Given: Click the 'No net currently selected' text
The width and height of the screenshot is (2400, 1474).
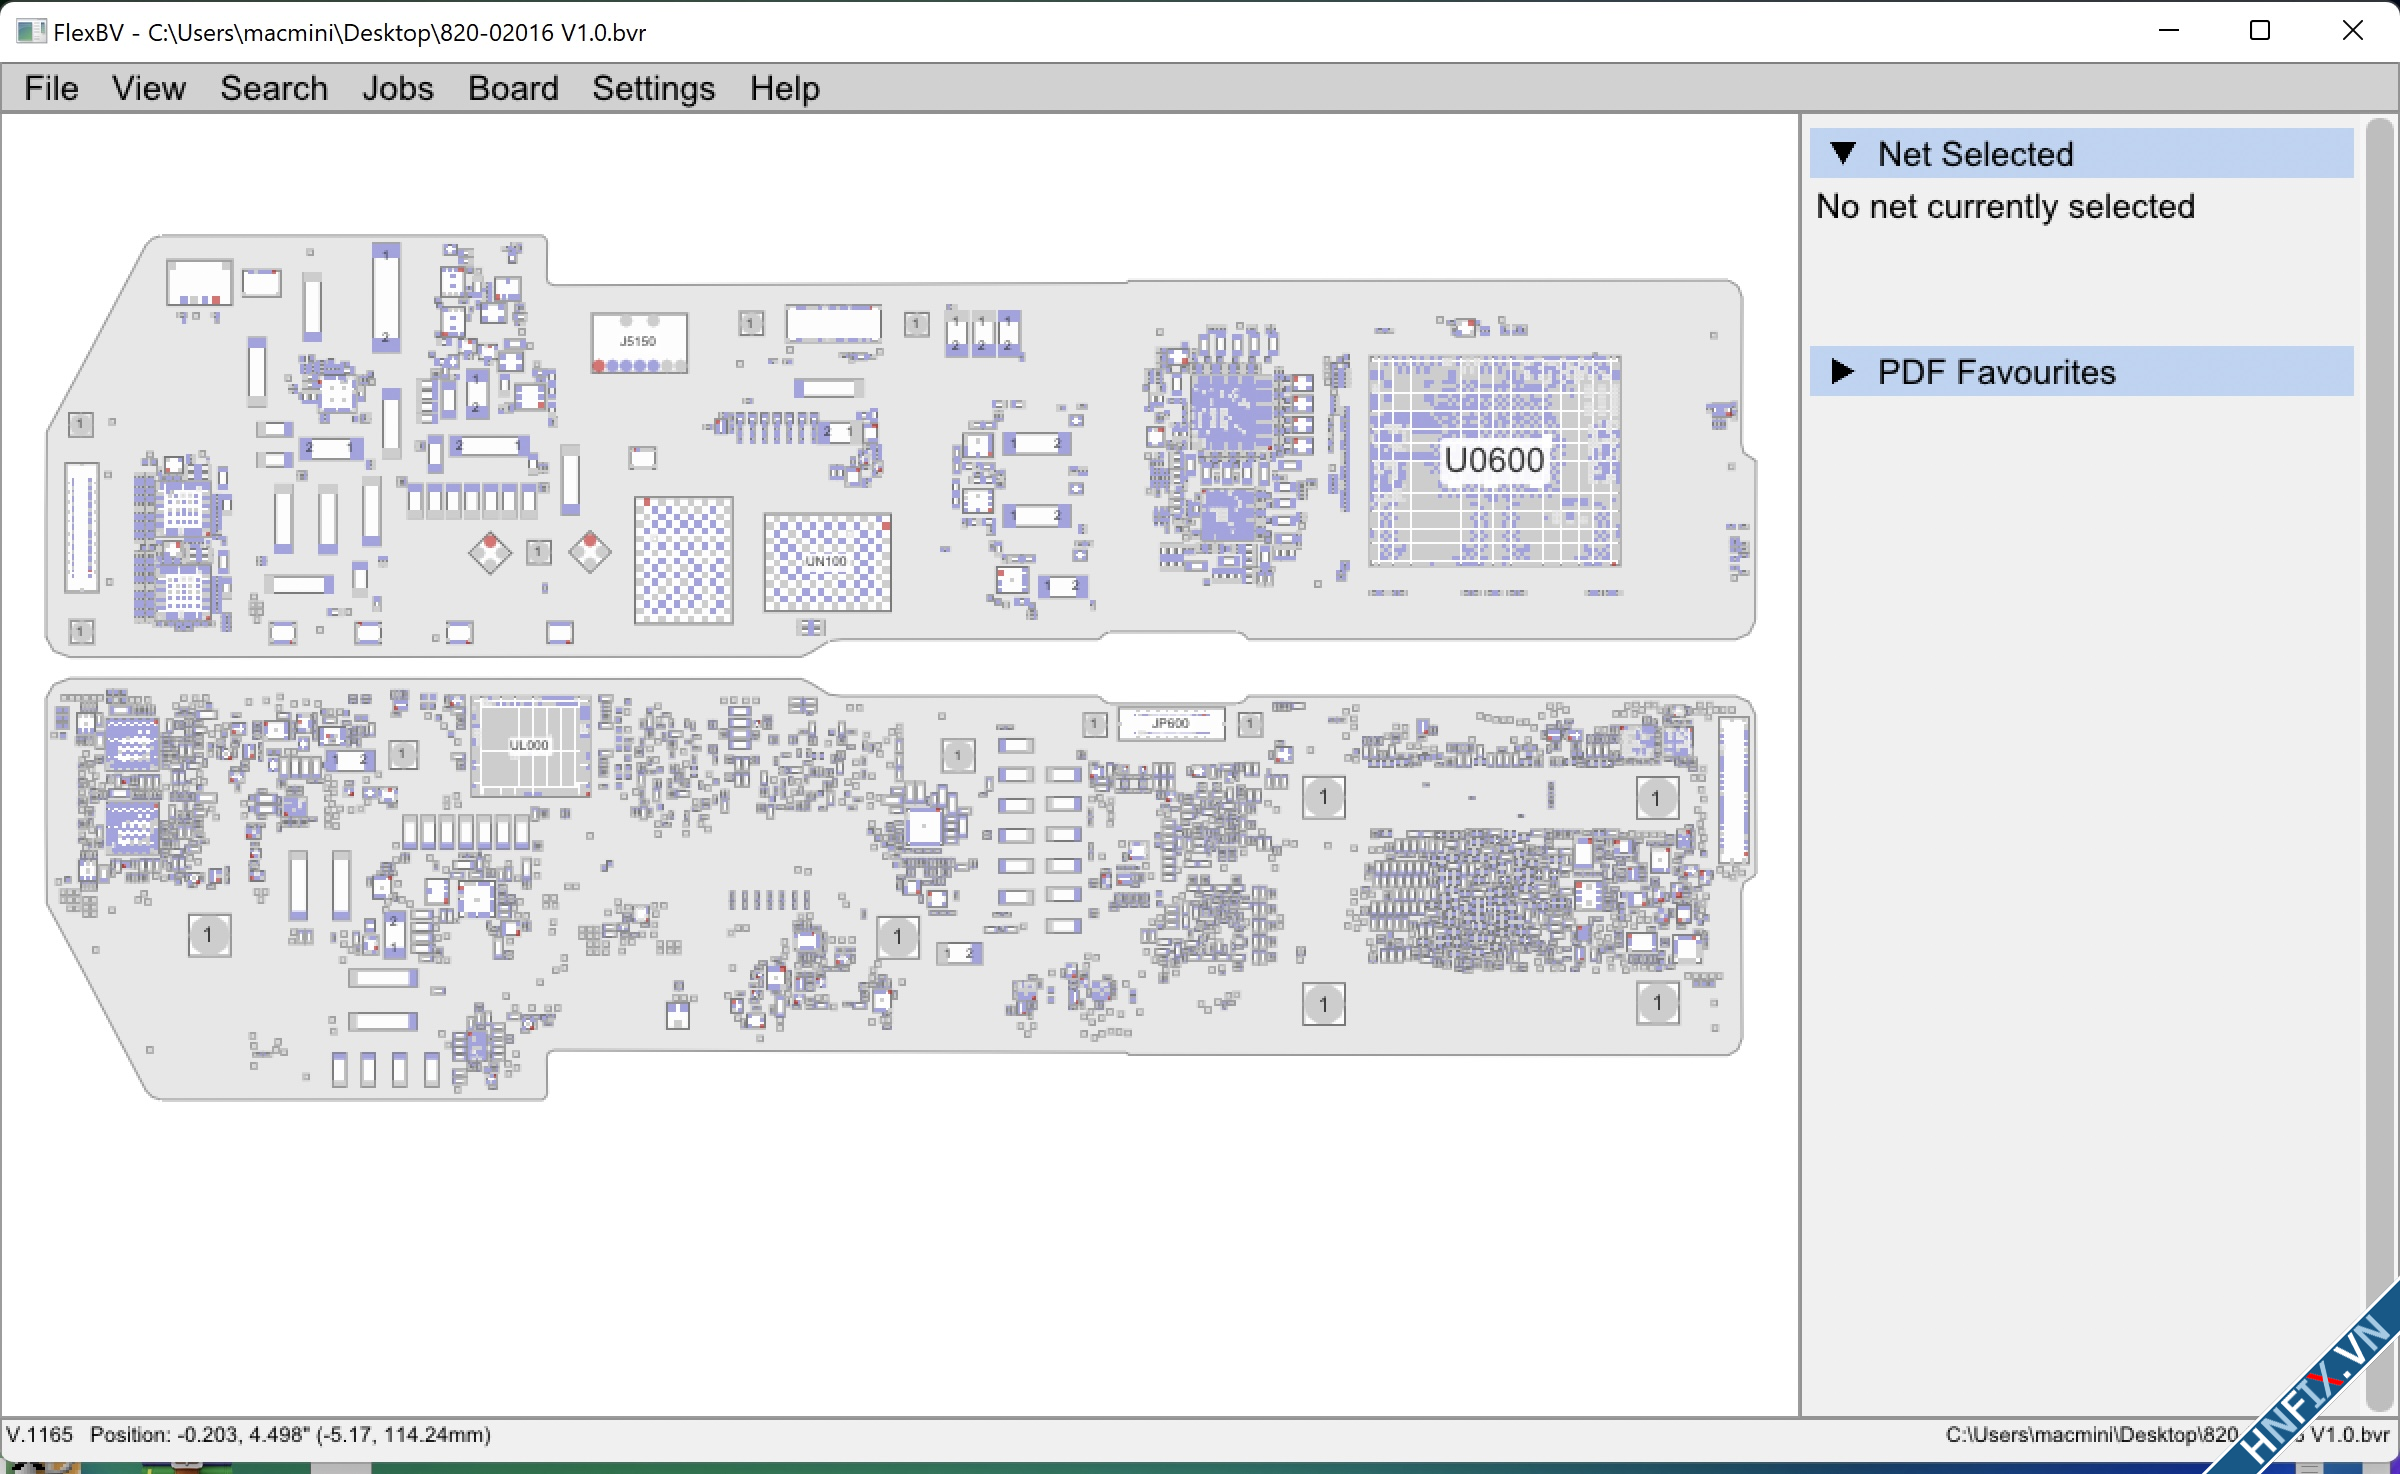Looking at the screenshot, I should [x=2005, y=207].
